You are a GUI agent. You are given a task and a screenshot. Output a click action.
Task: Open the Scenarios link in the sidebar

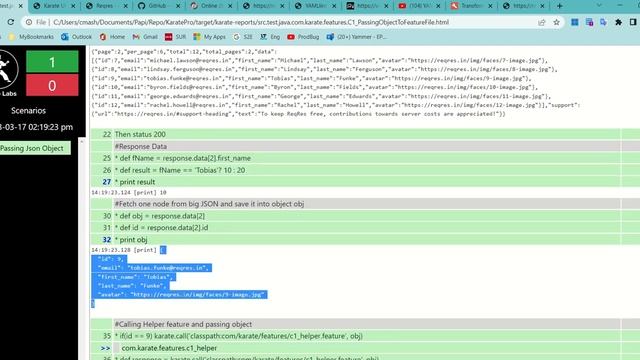pyautogui.click(x=29, y=111)
